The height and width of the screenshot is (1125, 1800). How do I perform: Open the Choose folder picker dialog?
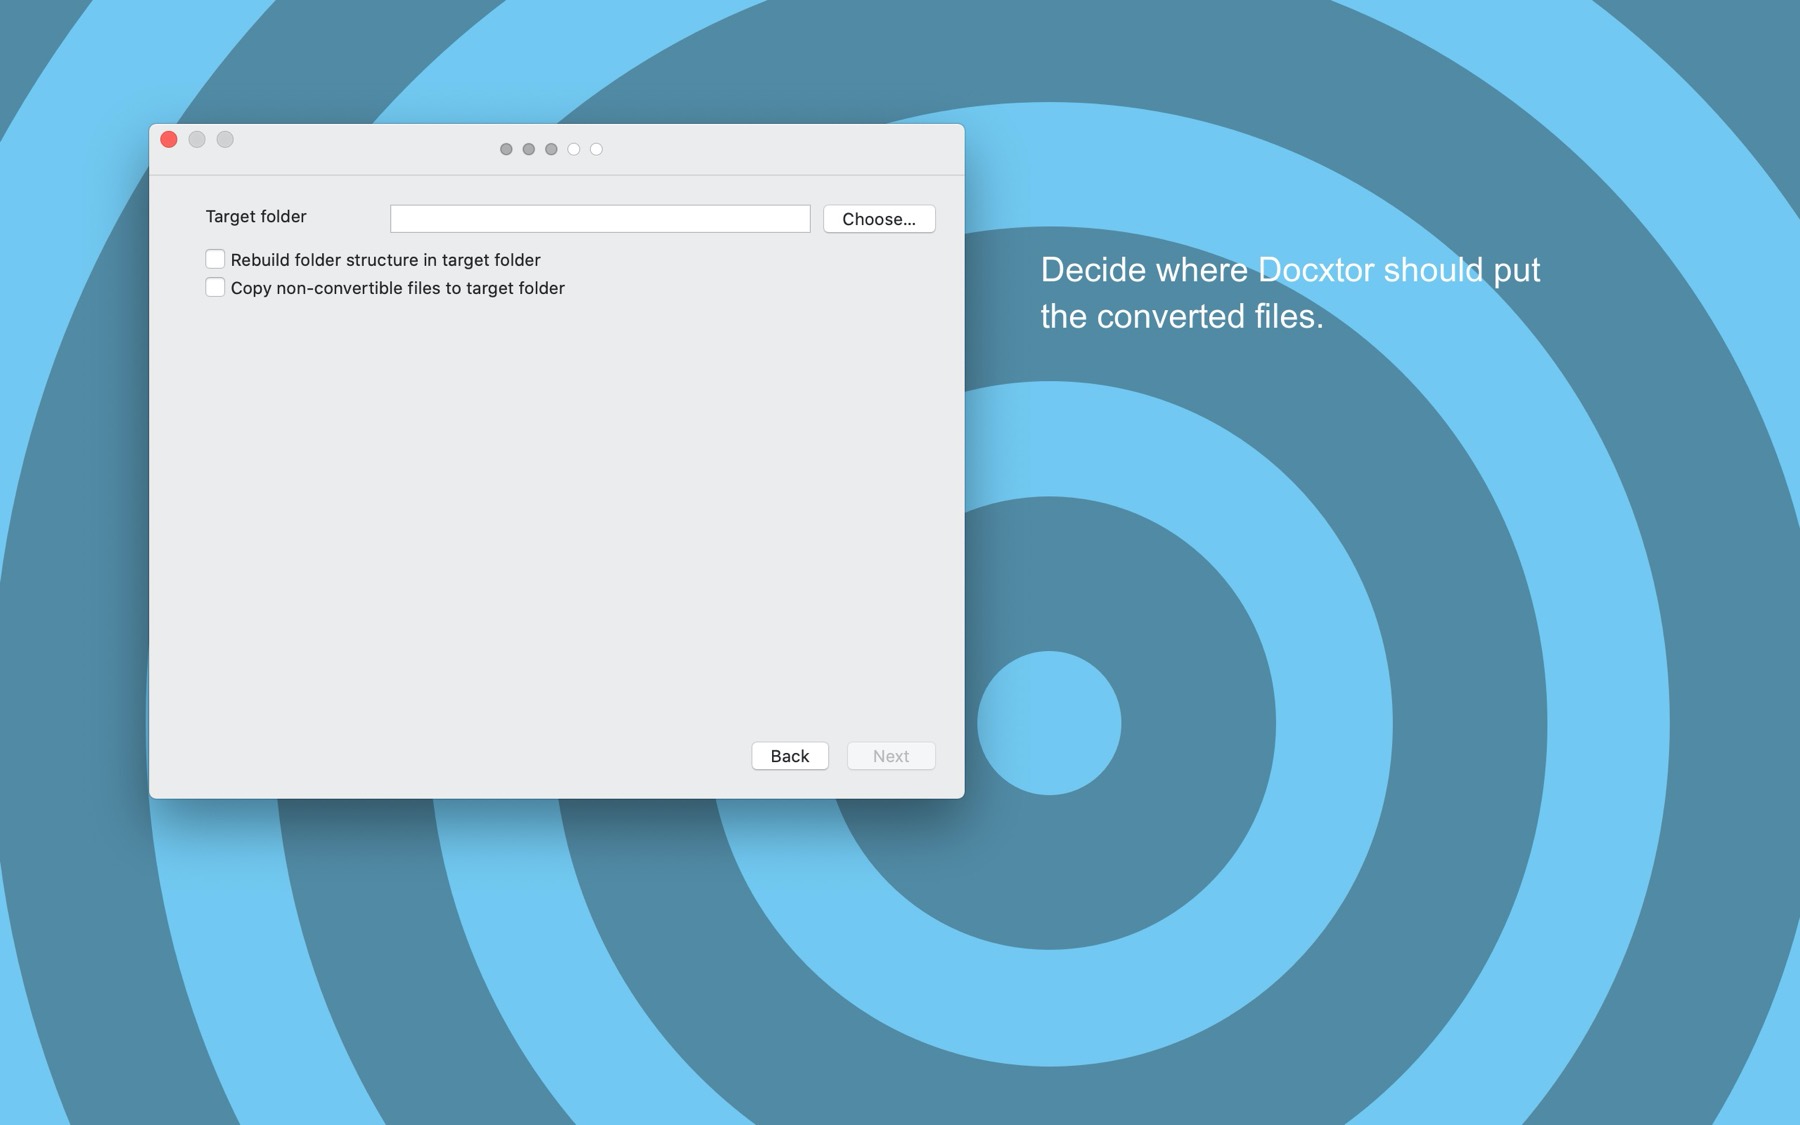tap(879, 218)
